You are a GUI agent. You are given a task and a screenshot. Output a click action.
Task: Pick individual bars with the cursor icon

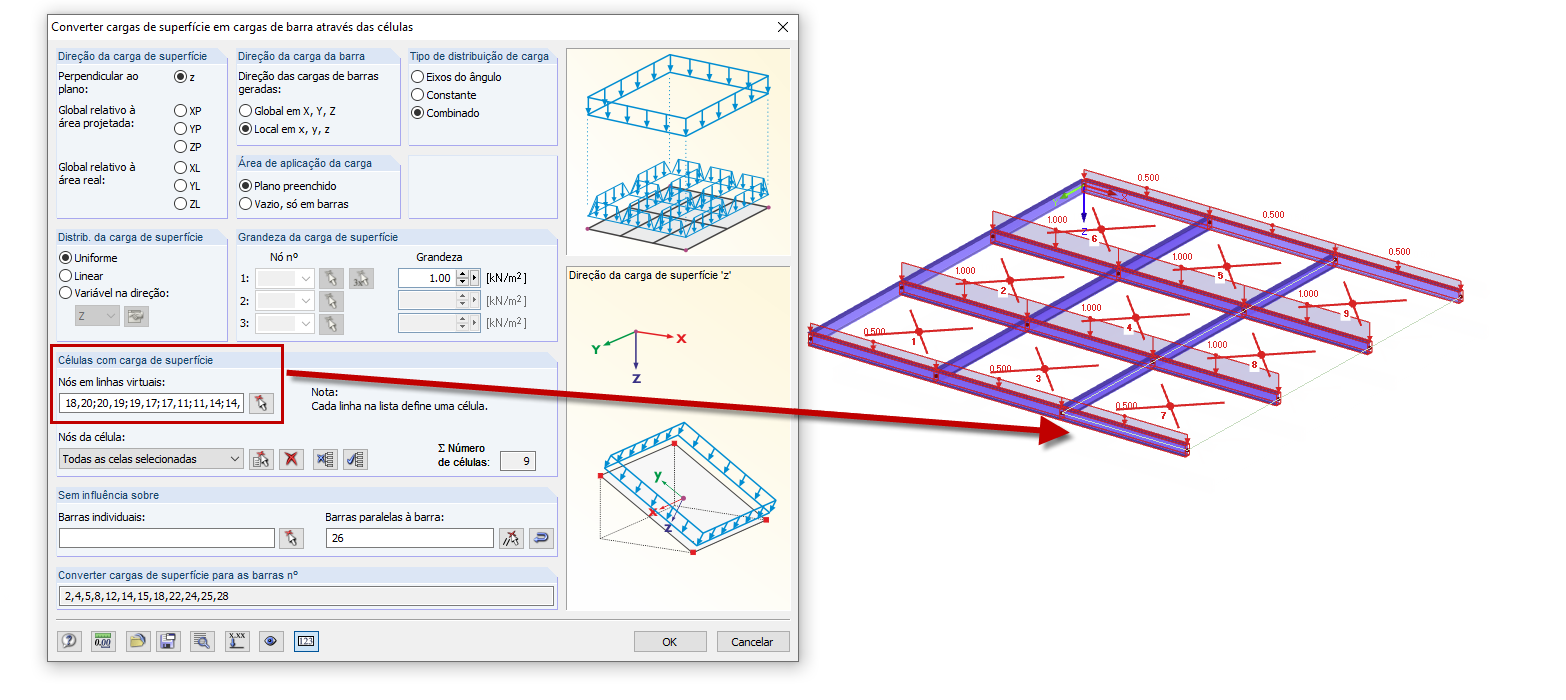pos(291,538)
